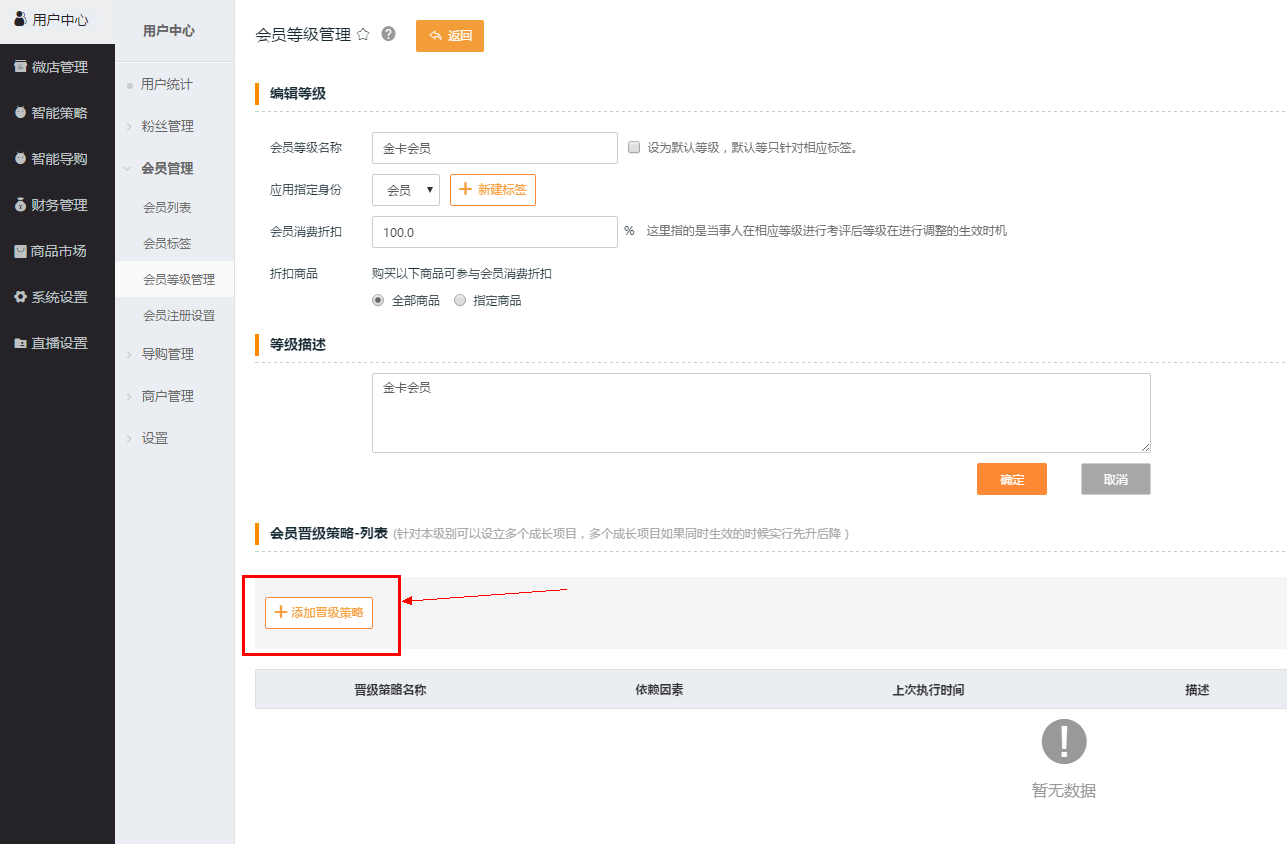
Task: Click the 等级描述 text area
Action: tap(760, 413)
